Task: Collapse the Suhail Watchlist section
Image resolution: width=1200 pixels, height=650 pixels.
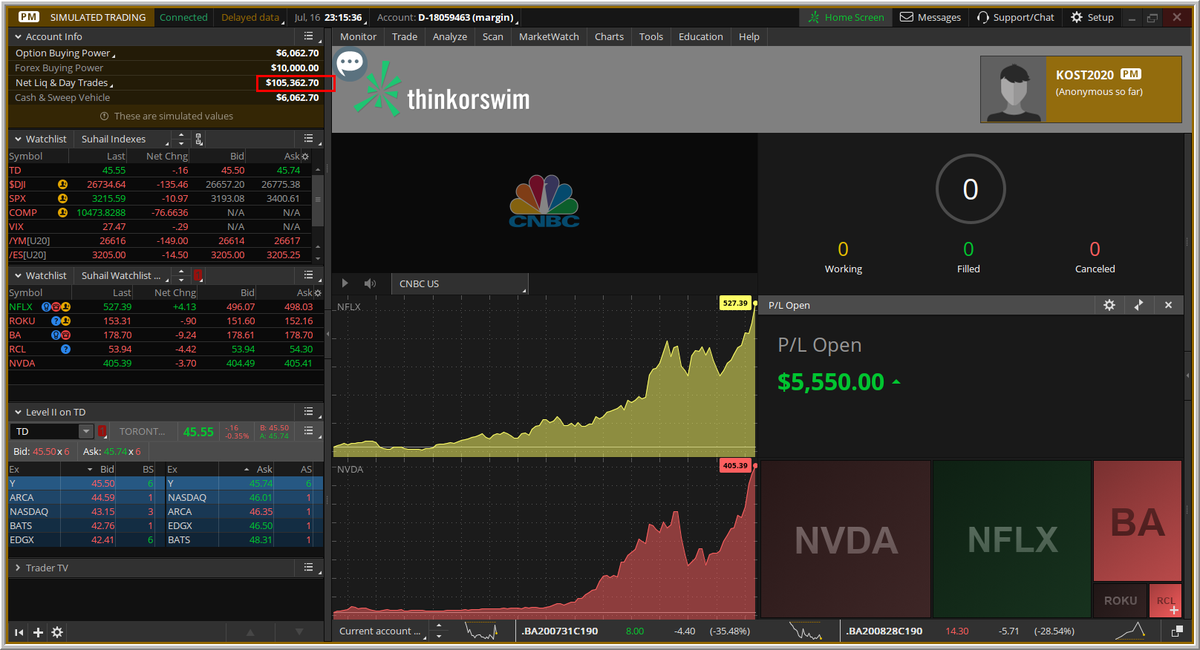Action: (17, 275)
